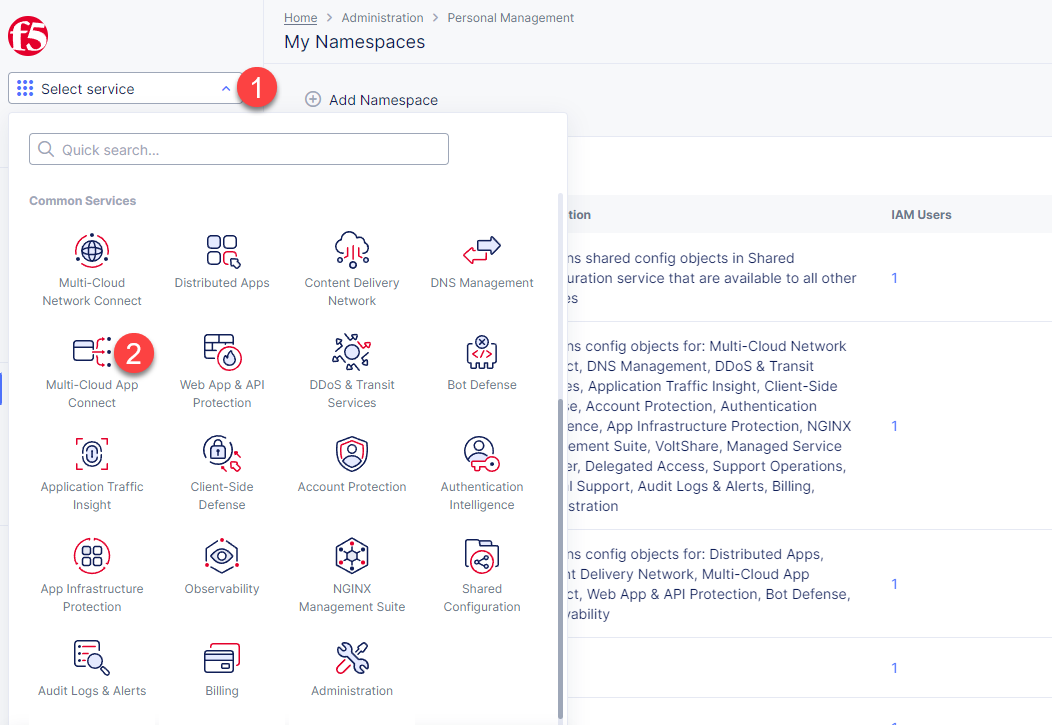Image resolution: width=1052 pixels, height=725 pixels.
Task: Open Audit Logs & Alerts
Action: (92, 669)
